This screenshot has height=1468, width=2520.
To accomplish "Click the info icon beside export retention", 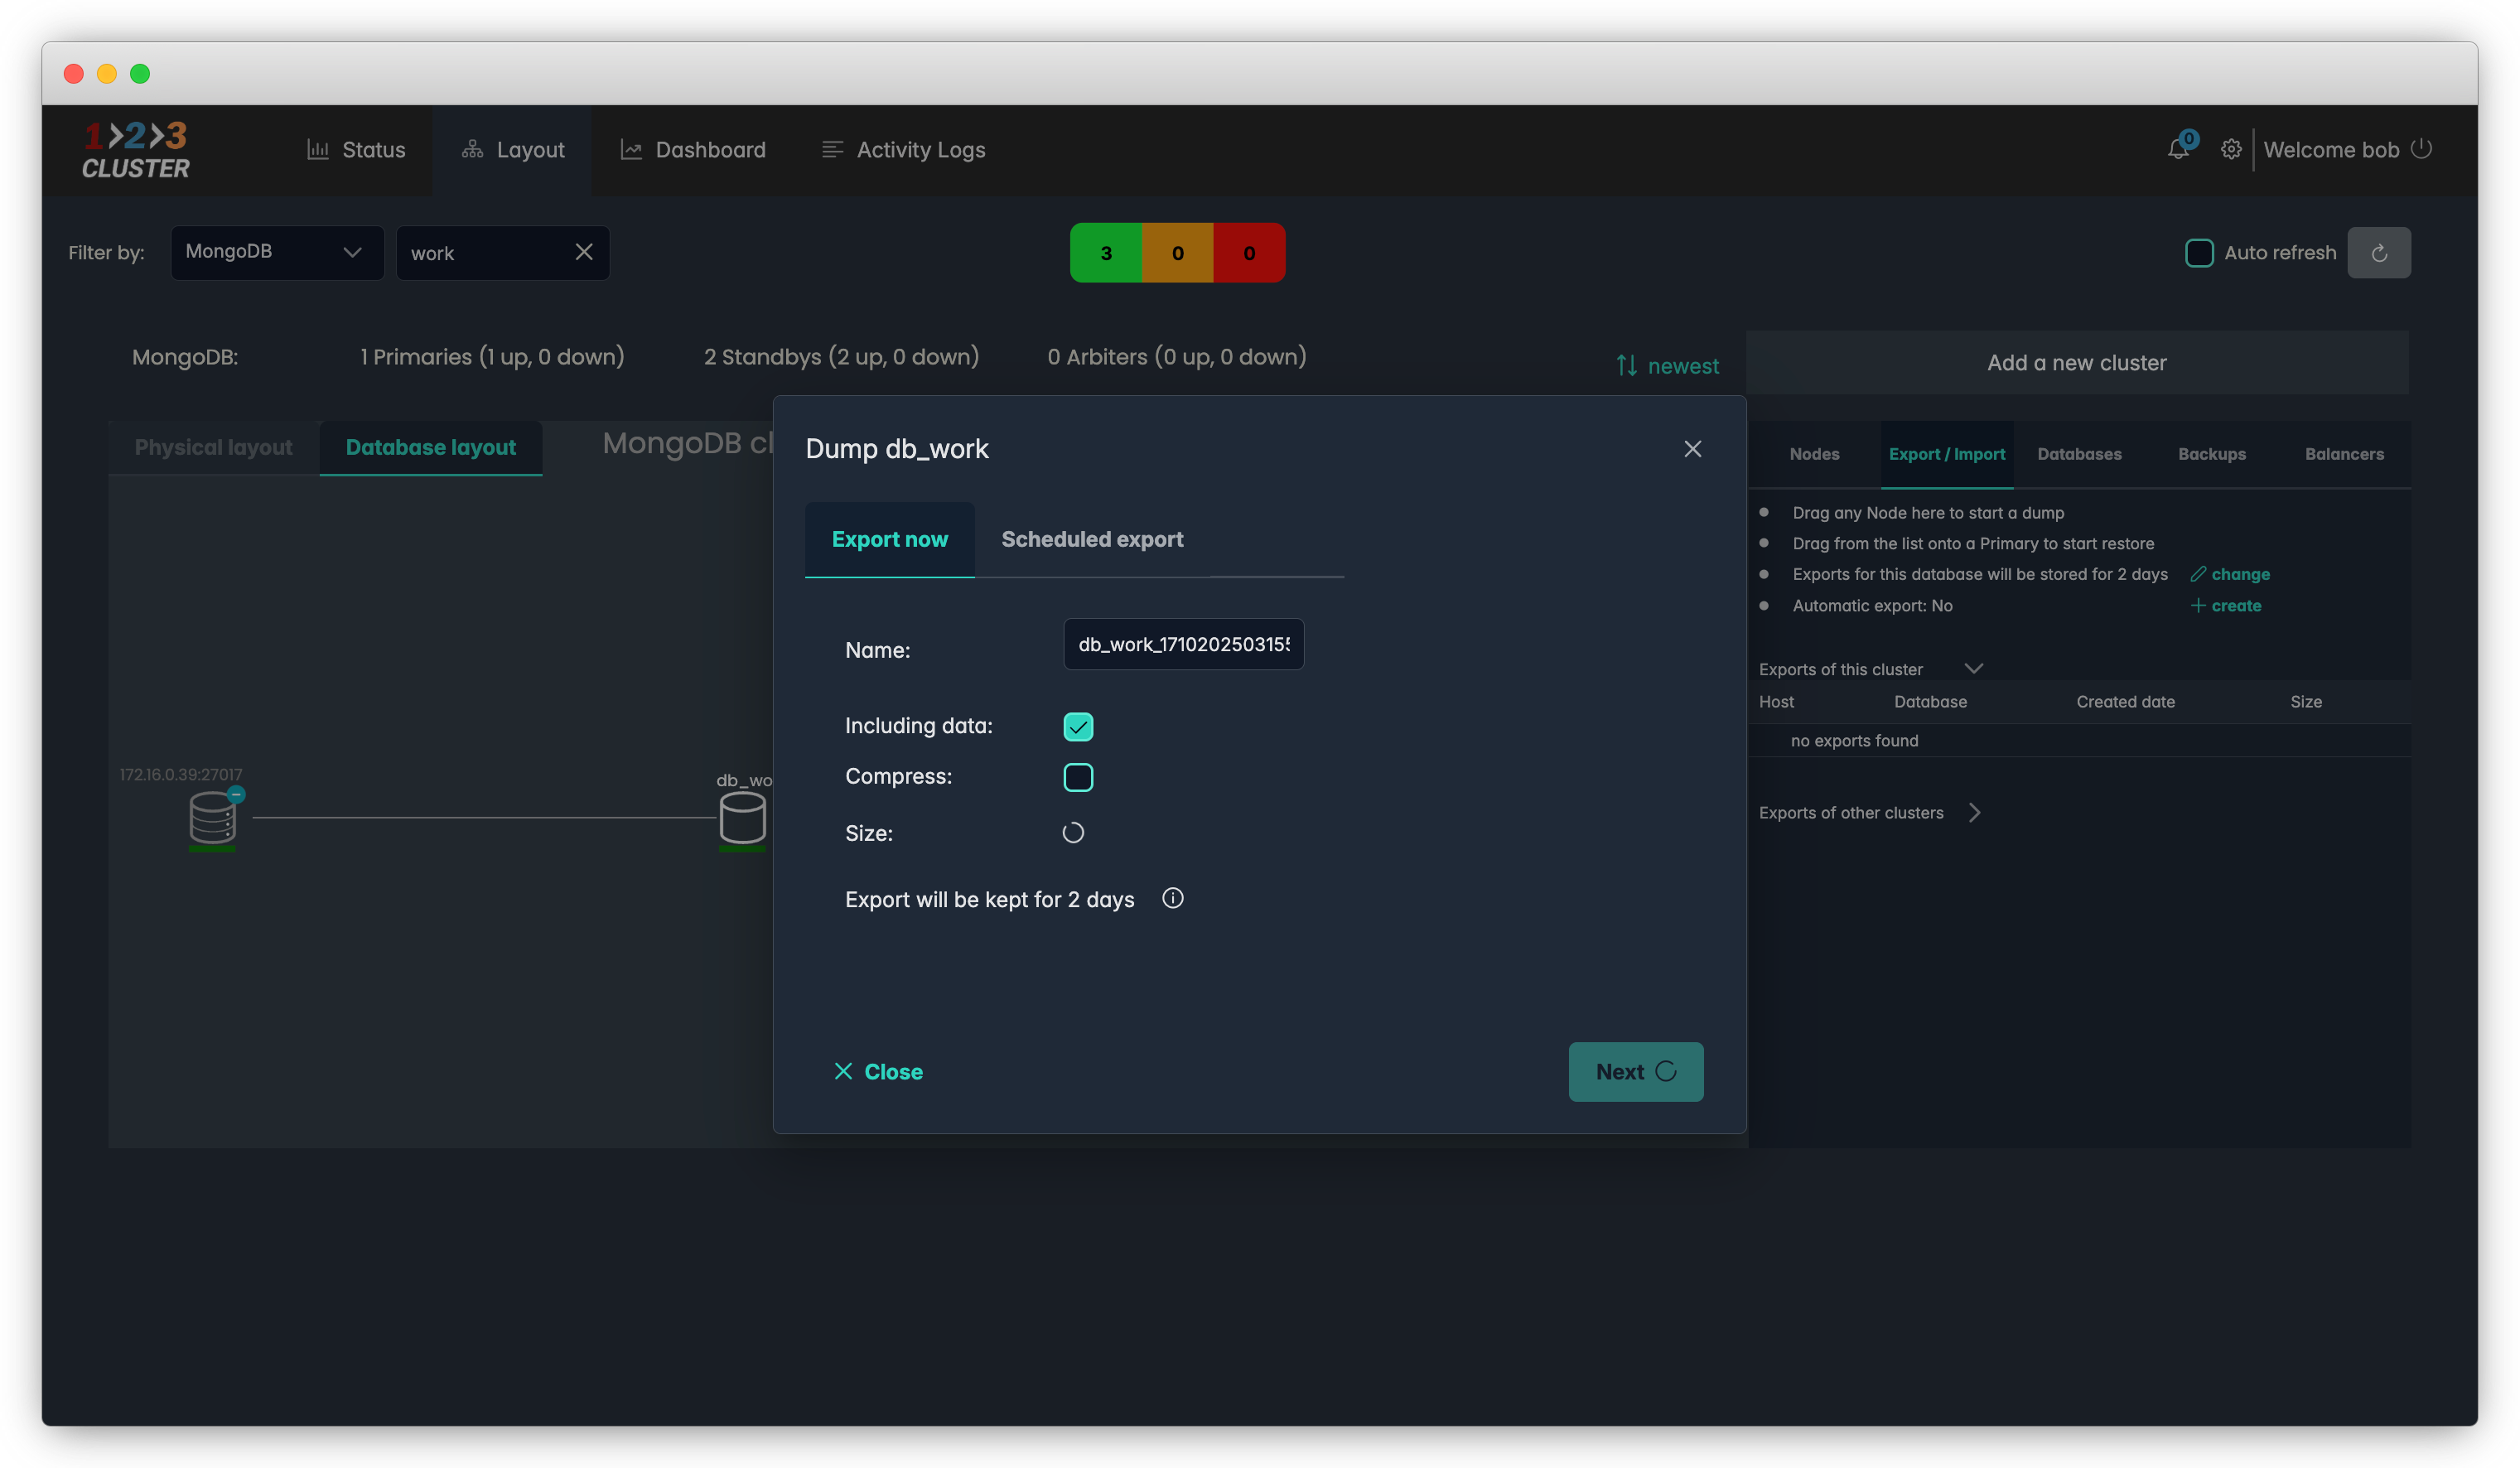I will point(1172,898).
